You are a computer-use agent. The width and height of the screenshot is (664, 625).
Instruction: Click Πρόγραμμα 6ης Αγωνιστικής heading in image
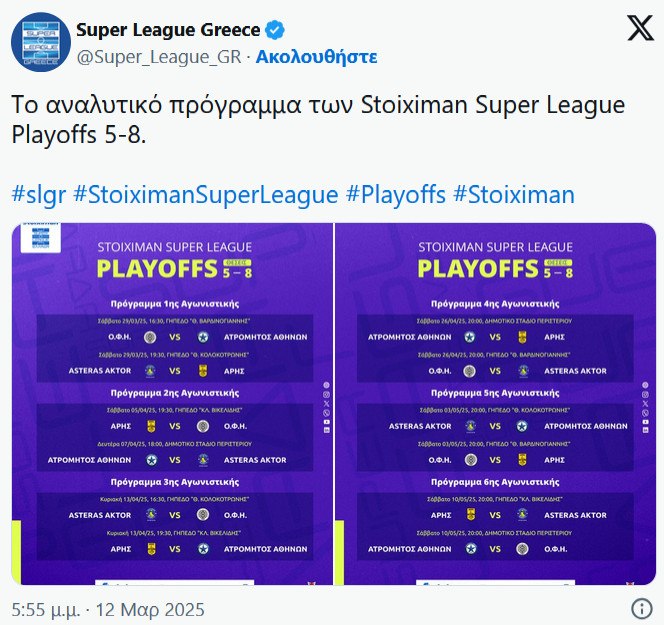tap(493, 482)
